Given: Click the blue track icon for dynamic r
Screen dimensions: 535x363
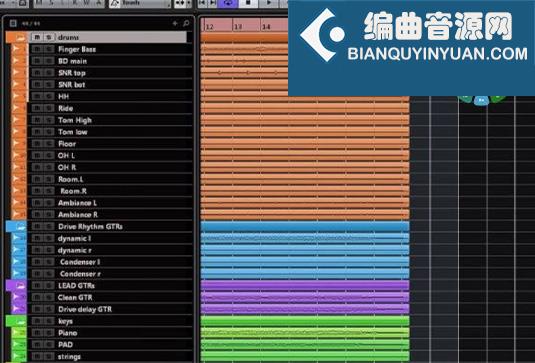Looking at the screenshot, I should pyautogui.click(x=16, y=250).
